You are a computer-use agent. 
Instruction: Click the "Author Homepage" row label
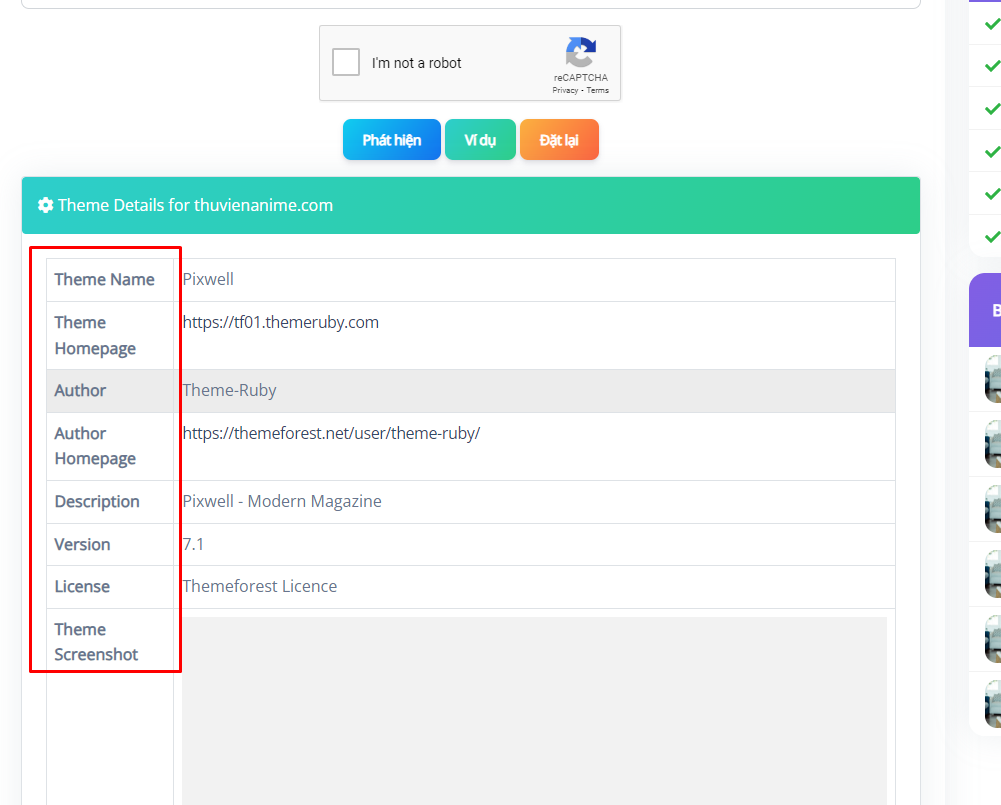[95, 446]
